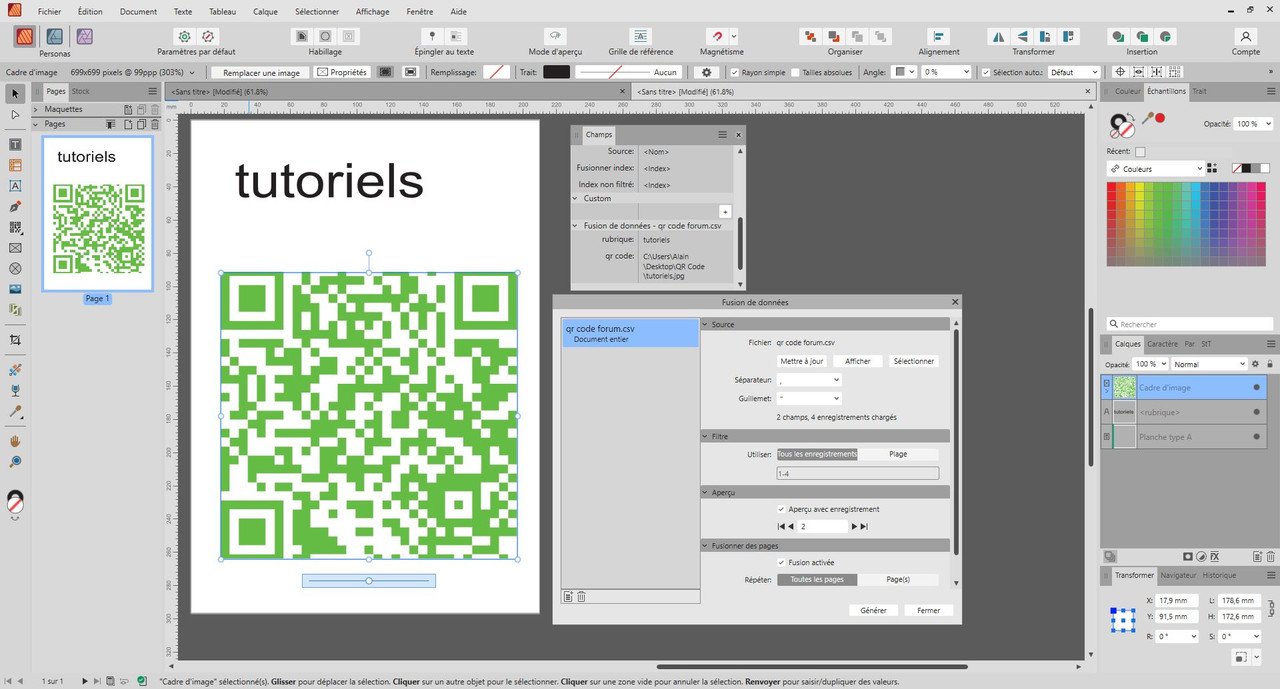The height and width of the screenshot is (689, 1280).
Task: Toggle Aperçu avec enregistrement checkbox
Action: [x=782, y=509]
